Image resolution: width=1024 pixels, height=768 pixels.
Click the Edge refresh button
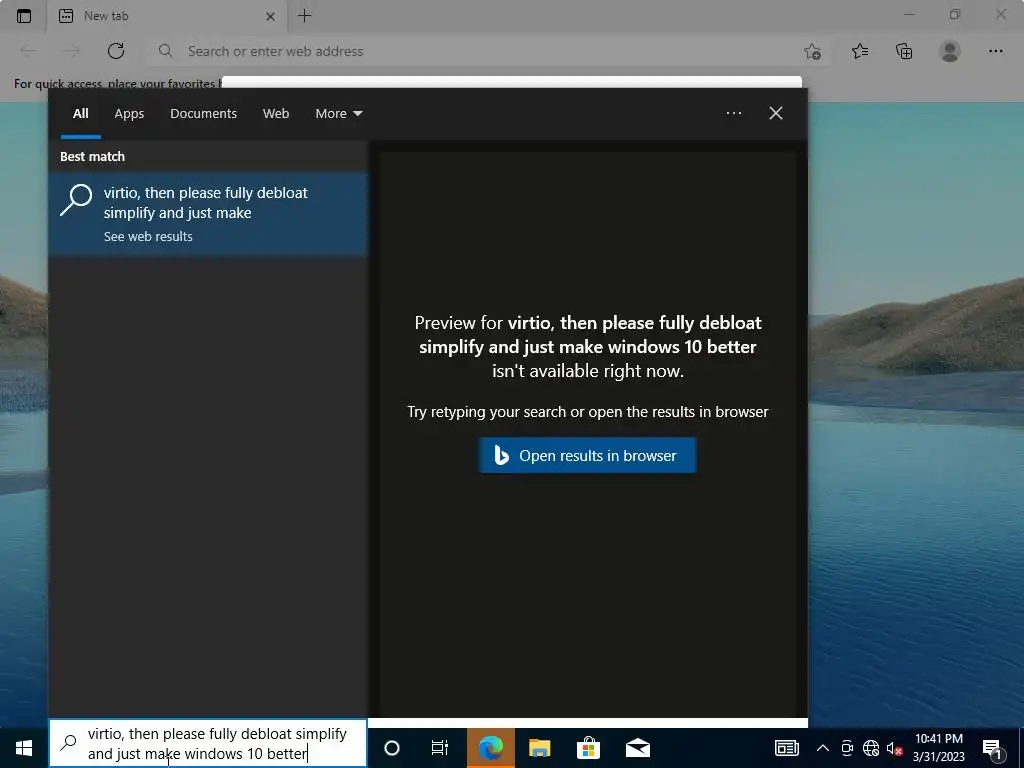pos(116,51)
